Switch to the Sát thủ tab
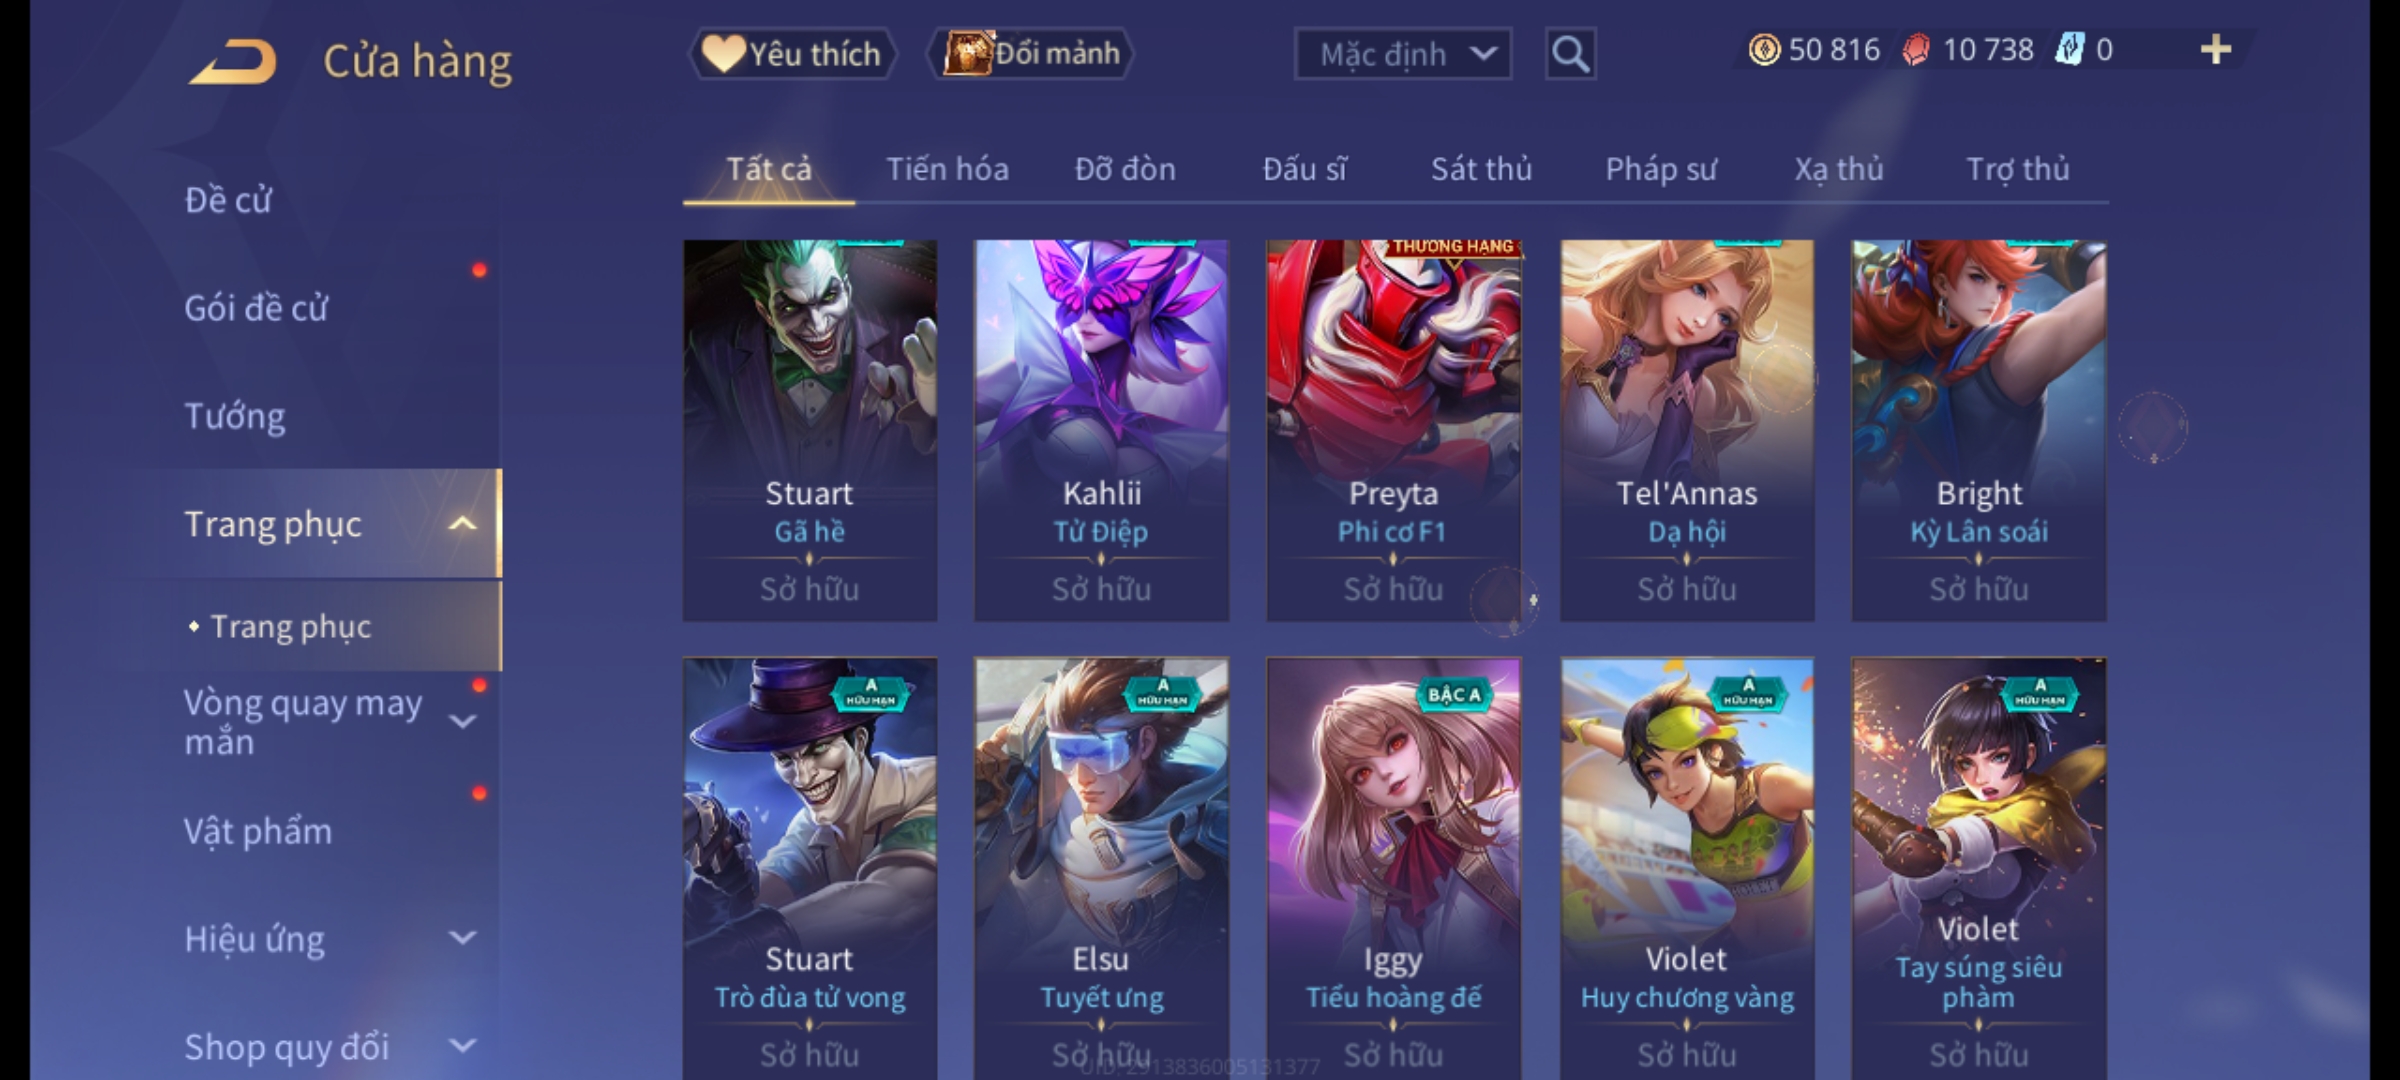 click(1481, 169)
